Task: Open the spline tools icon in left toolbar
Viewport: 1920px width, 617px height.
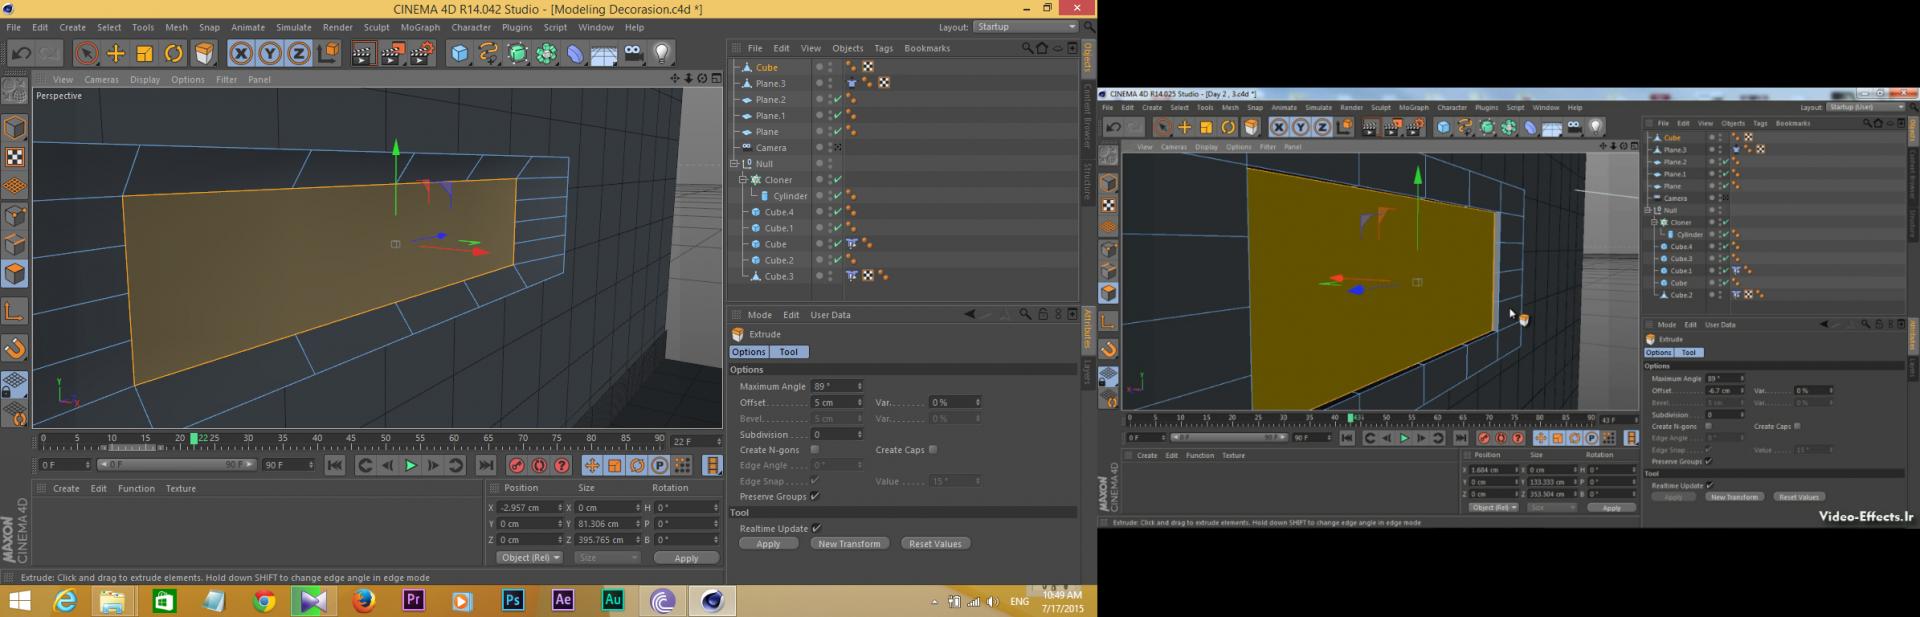Action: coord(488,53)
